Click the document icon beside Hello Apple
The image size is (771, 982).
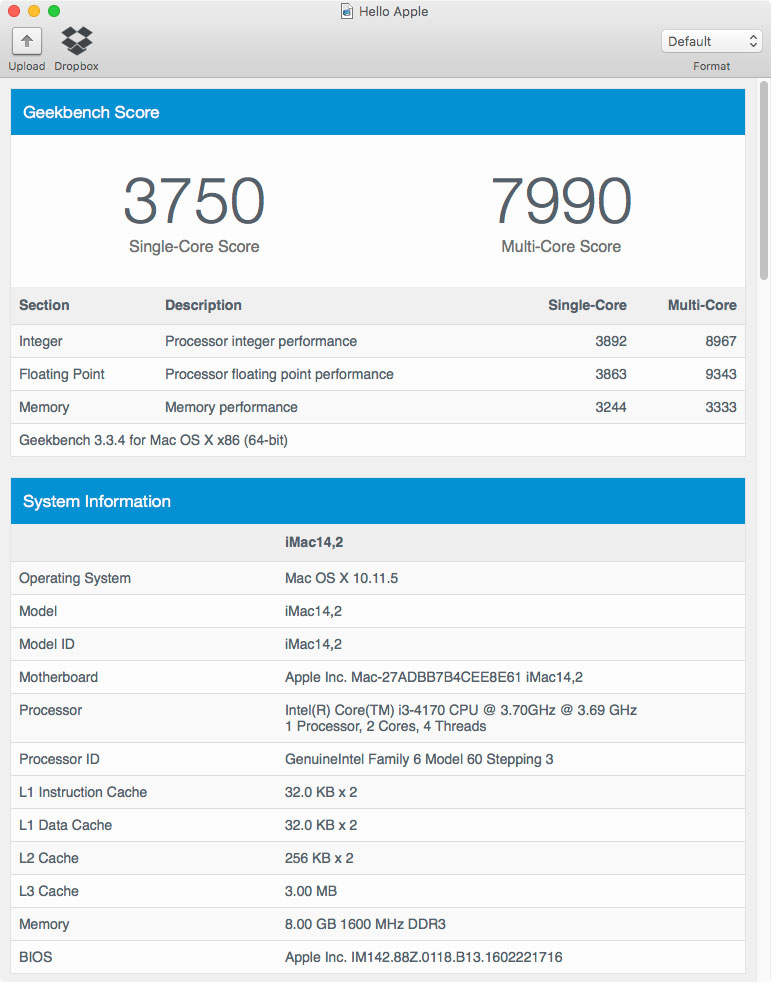click(347, 11)
